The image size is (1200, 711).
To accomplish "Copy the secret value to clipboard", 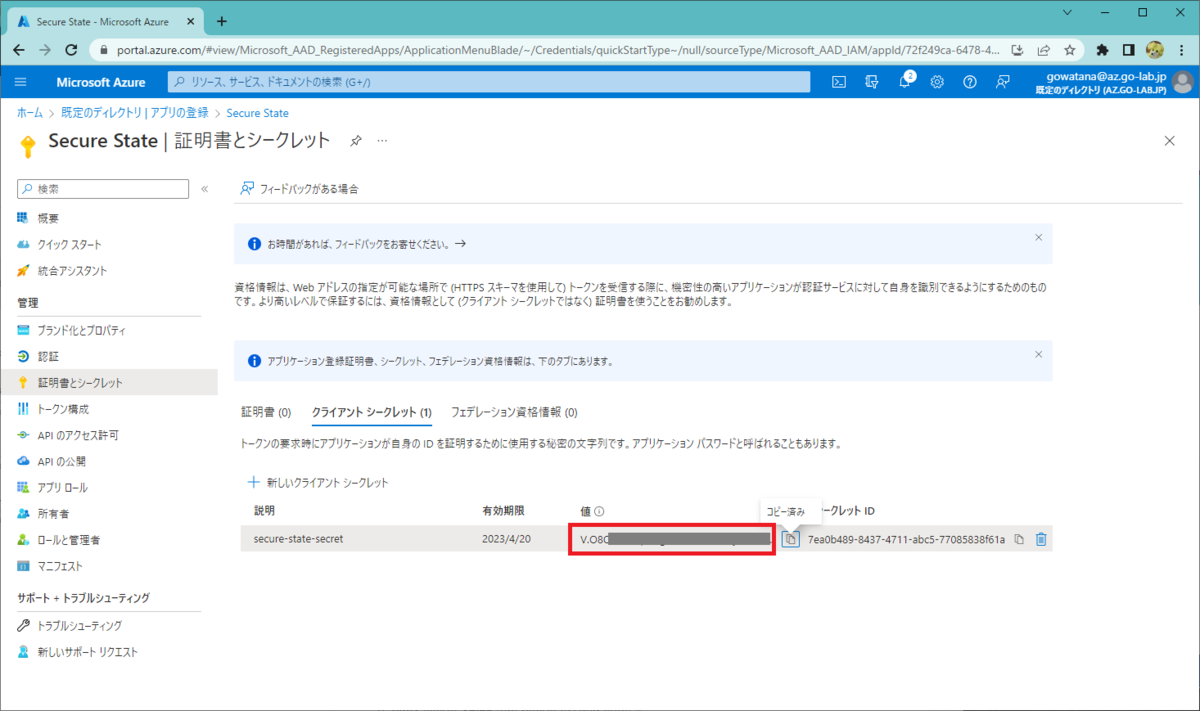I will pyautogui.click(x=790, y=539).
